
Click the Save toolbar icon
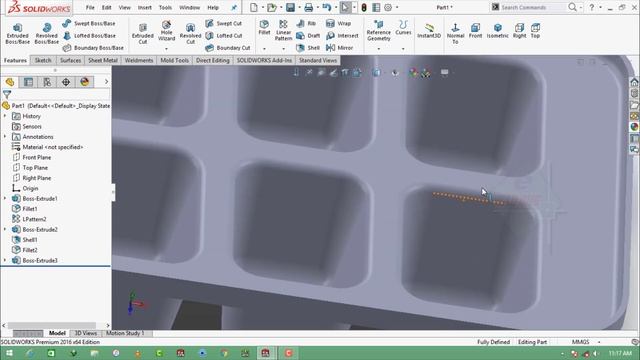tap(290, 7)
